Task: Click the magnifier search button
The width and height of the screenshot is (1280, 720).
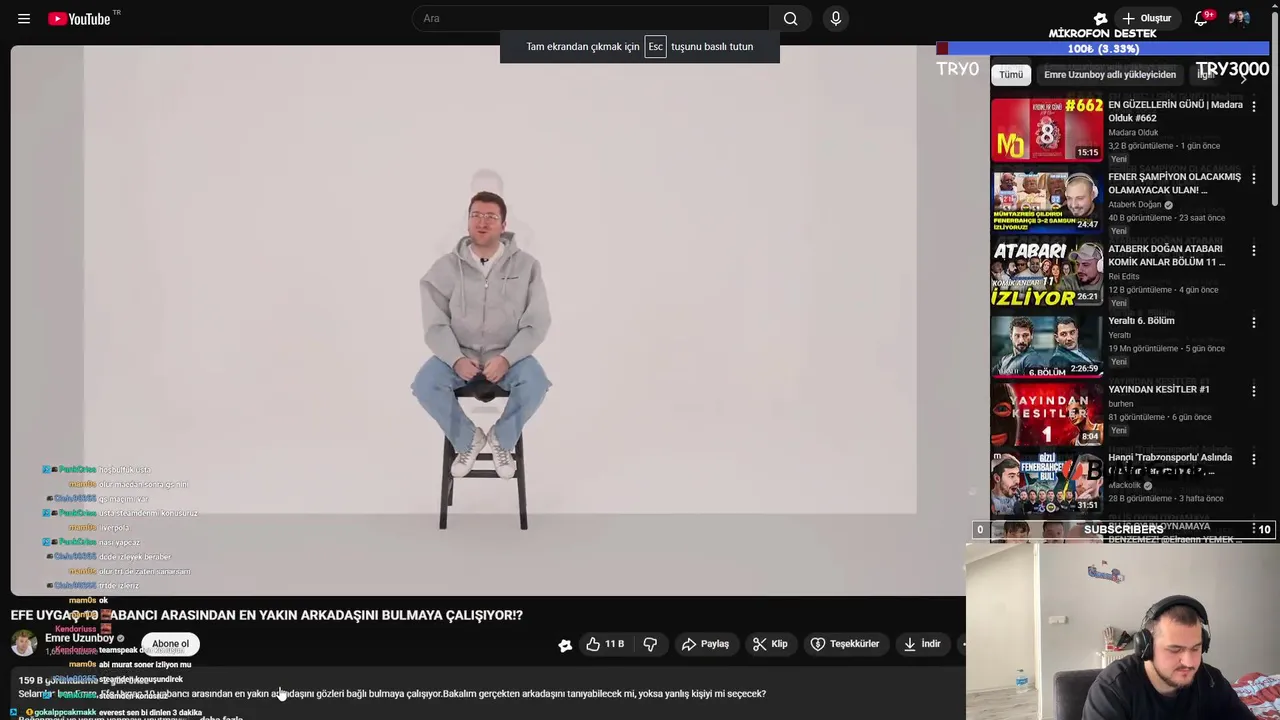Action: (x=790, y=18)
